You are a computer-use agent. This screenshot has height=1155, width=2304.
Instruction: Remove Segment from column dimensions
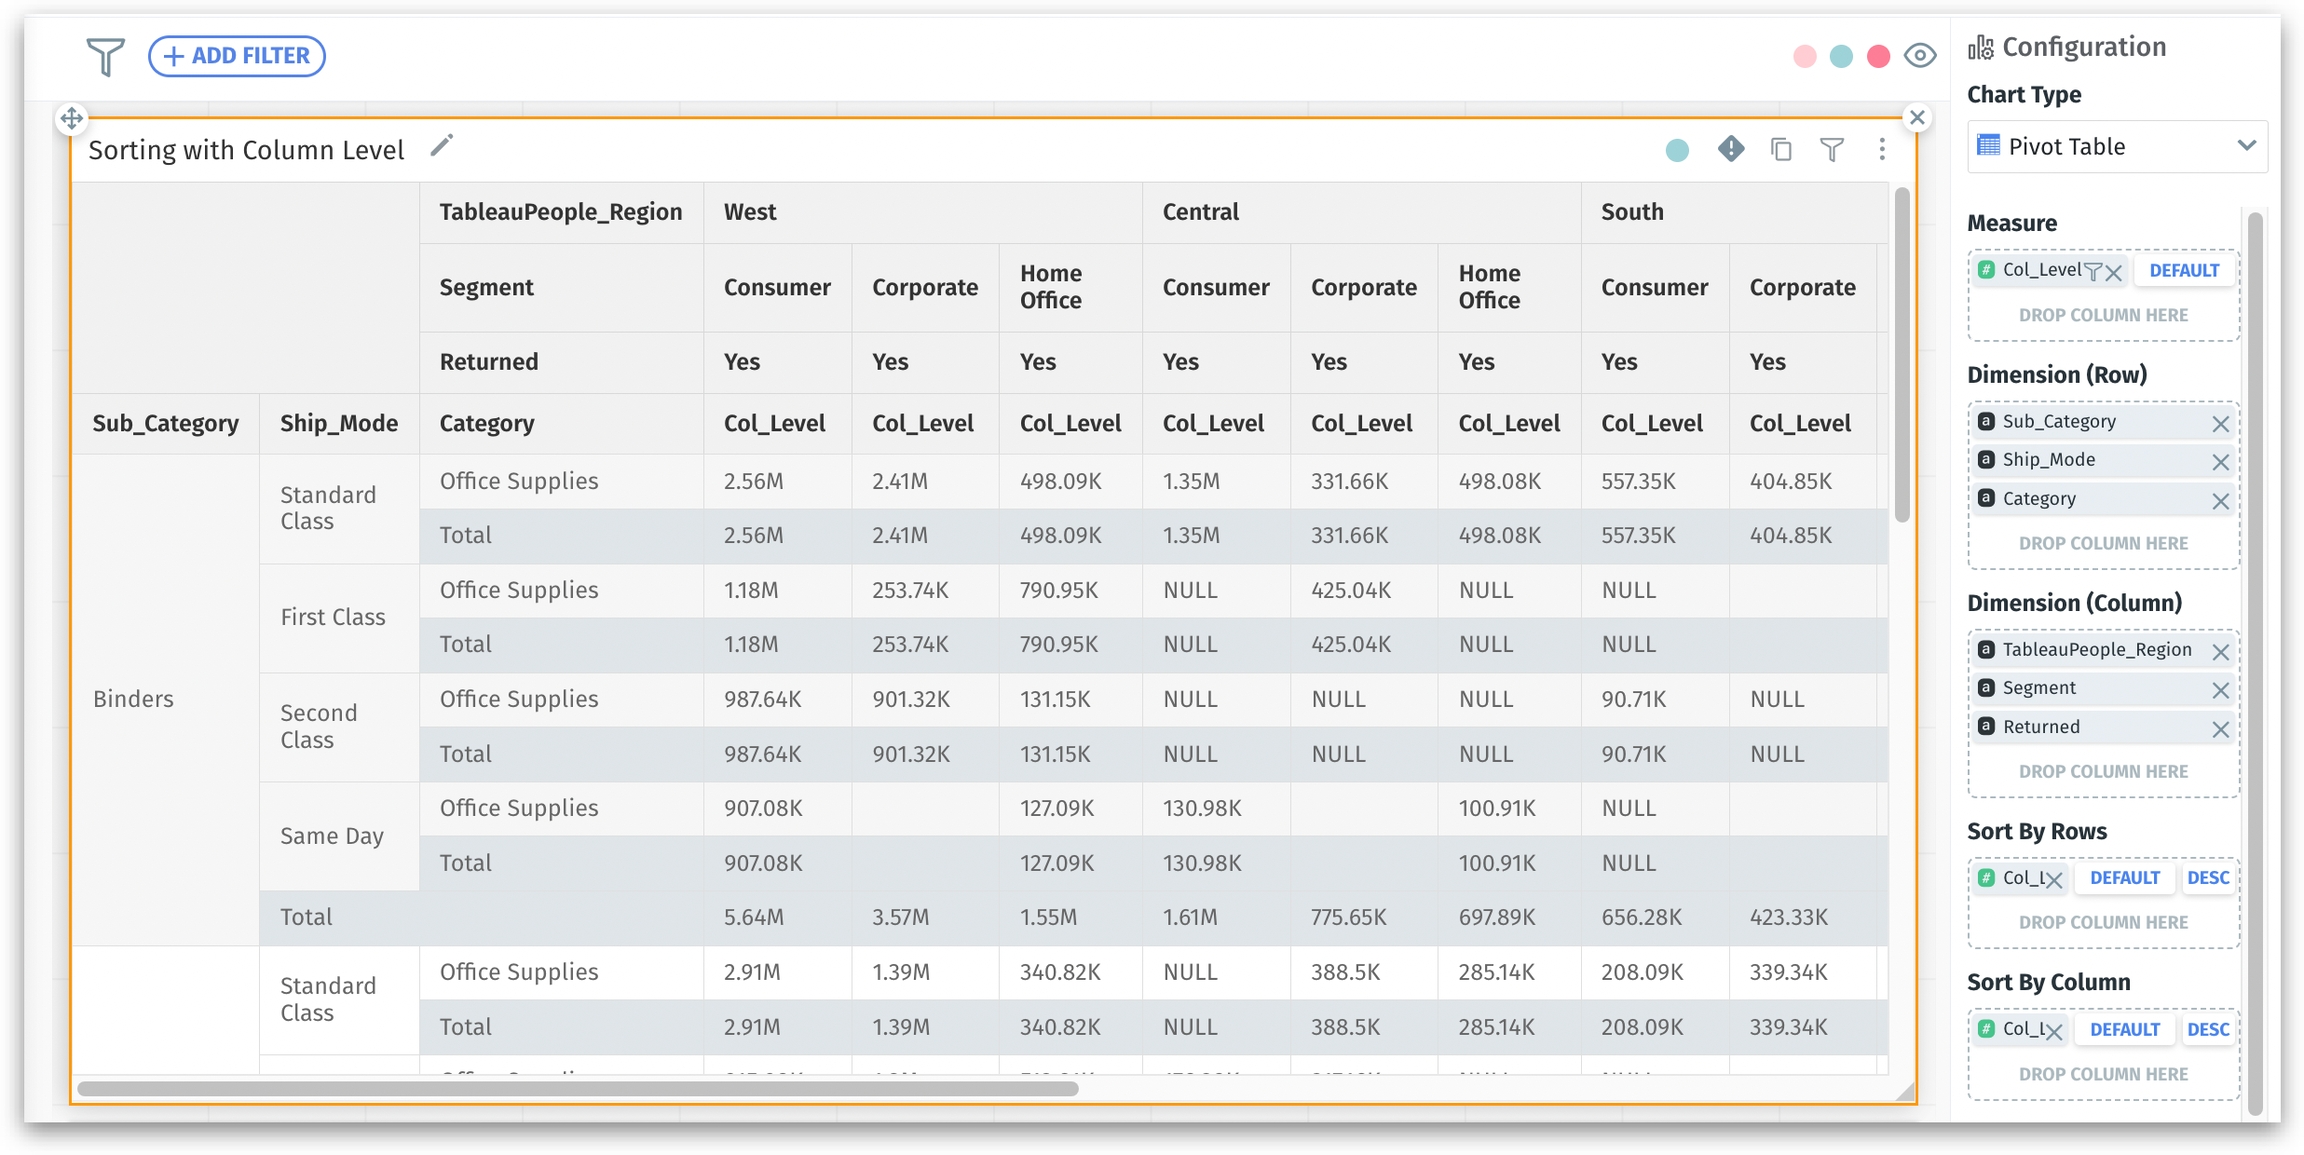pyautogui.click(x=2220, y=690)
